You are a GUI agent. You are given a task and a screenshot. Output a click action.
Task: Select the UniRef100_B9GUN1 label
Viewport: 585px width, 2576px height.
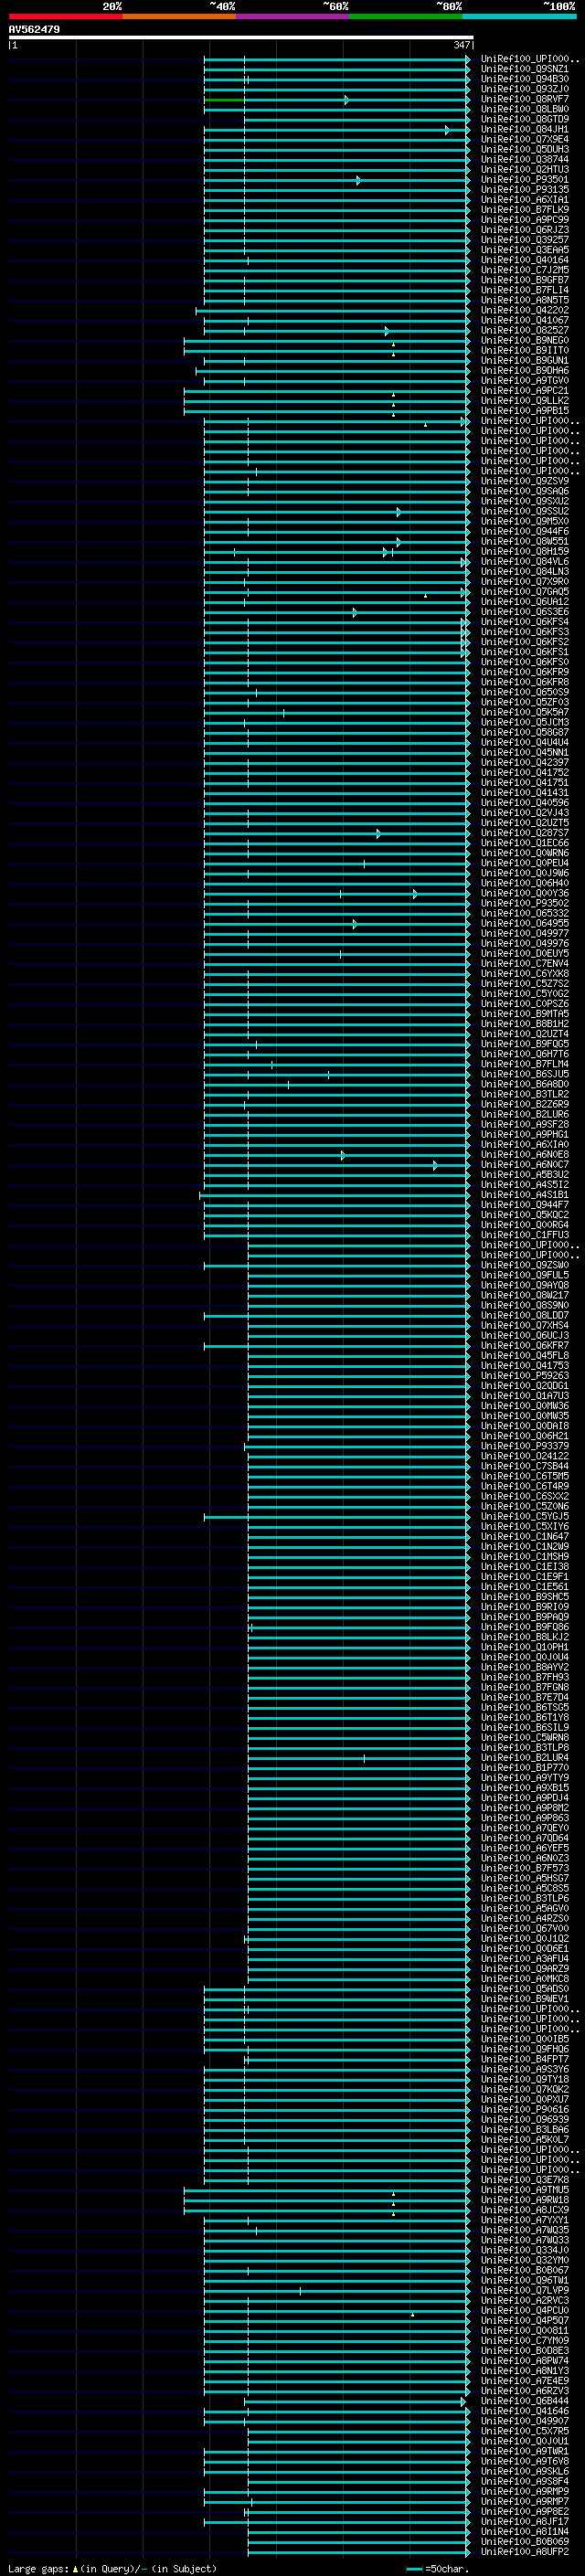coord(525,360)
